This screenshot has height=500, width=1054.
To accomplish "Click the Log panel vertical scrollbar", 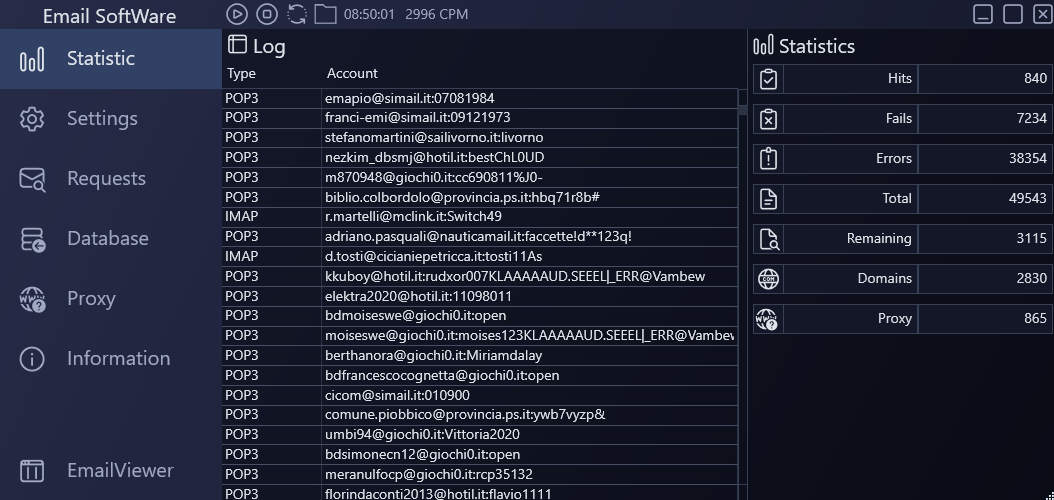I will (742, 300).
